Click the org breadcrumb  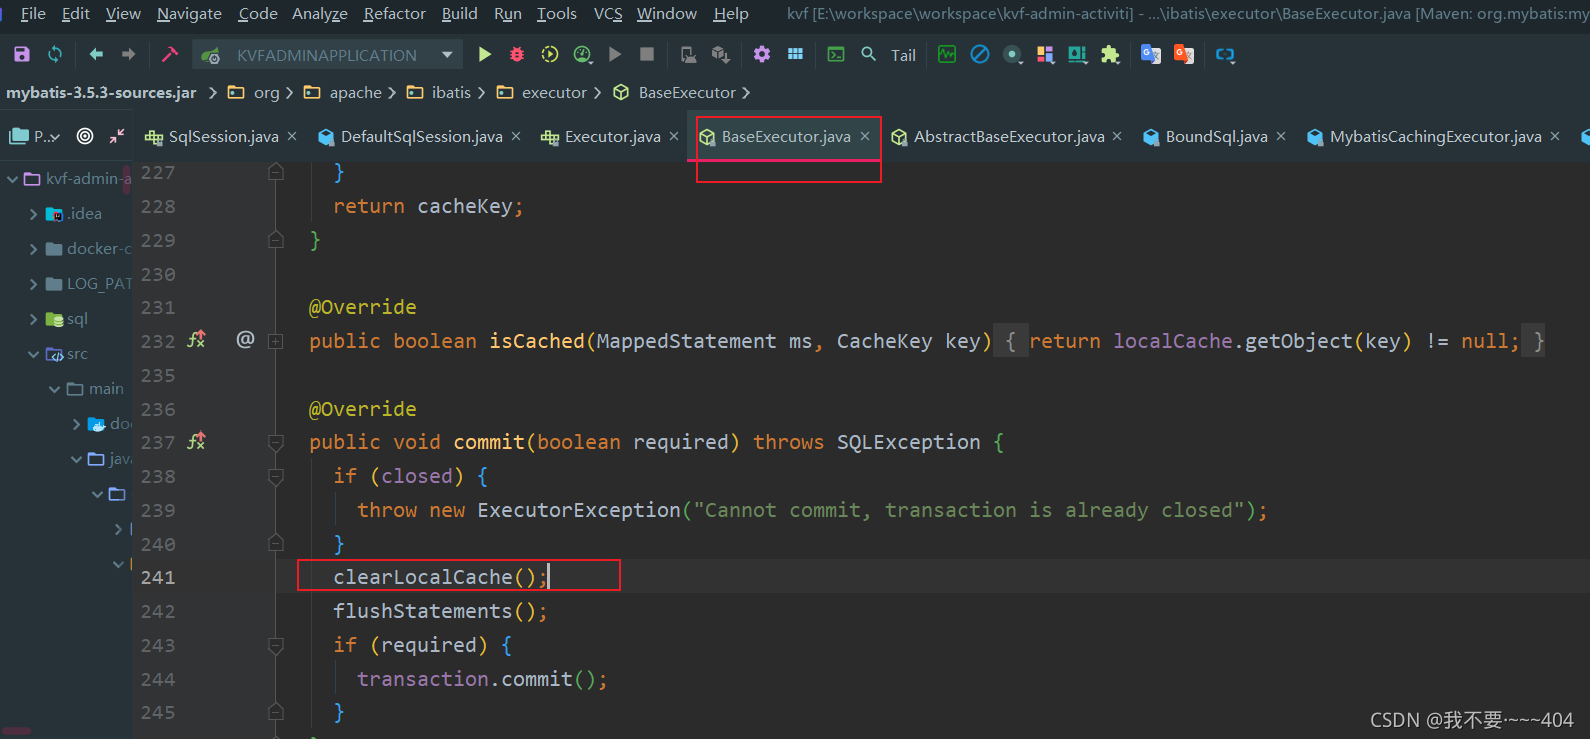tap(266, 93)
